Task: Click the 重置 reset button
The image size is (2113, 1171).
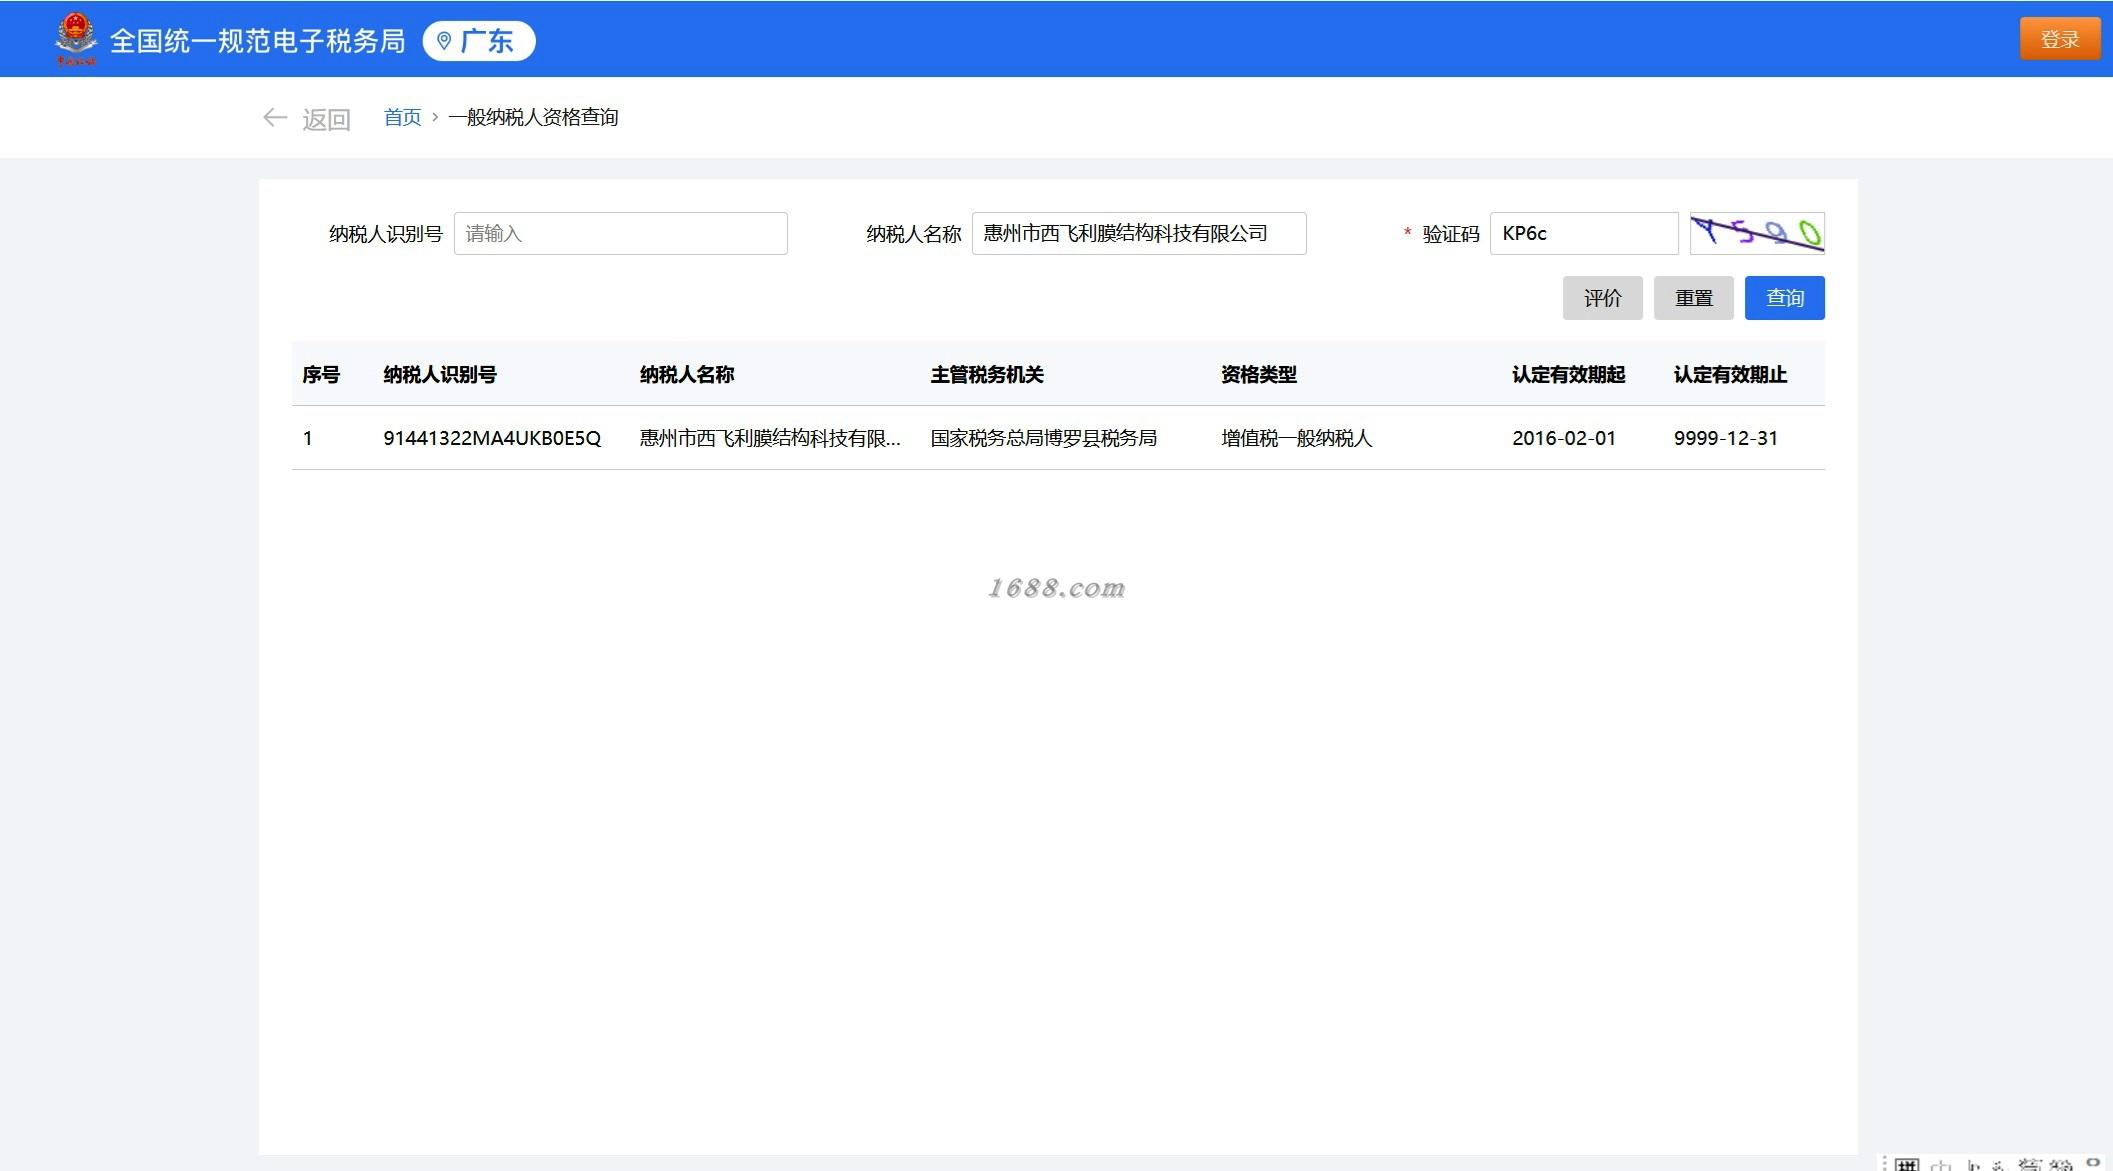Action: point(1693,298)
